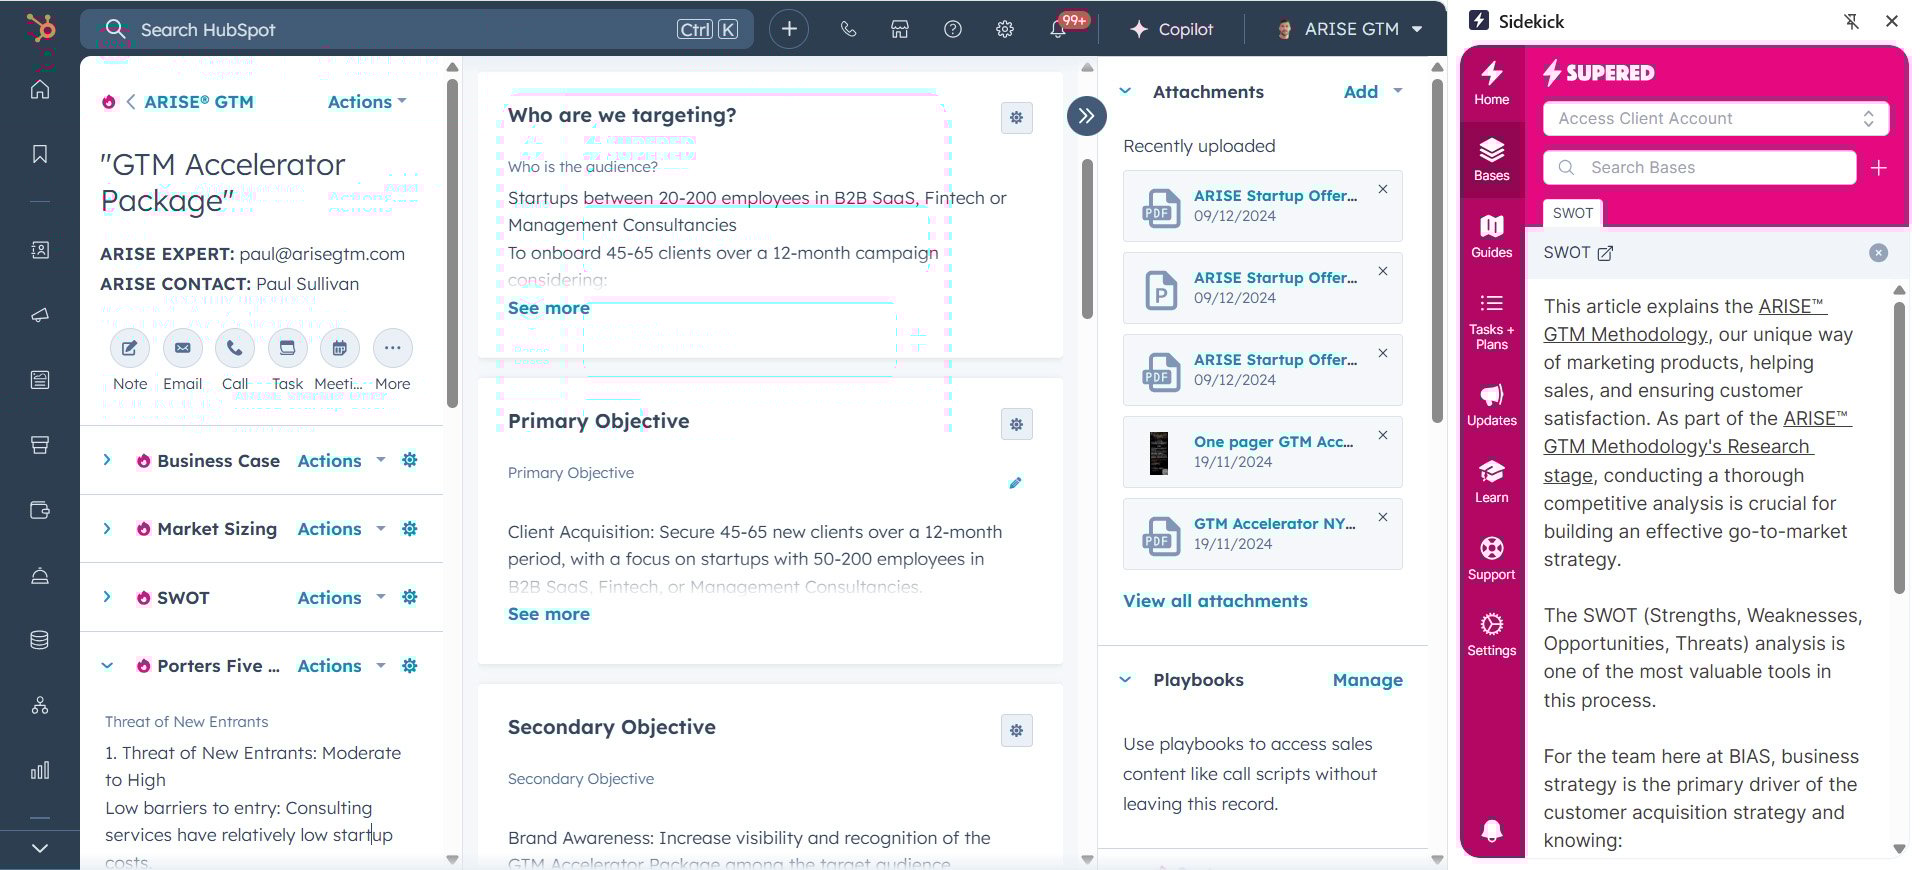Open the Help question mark icon

[953, 29]
